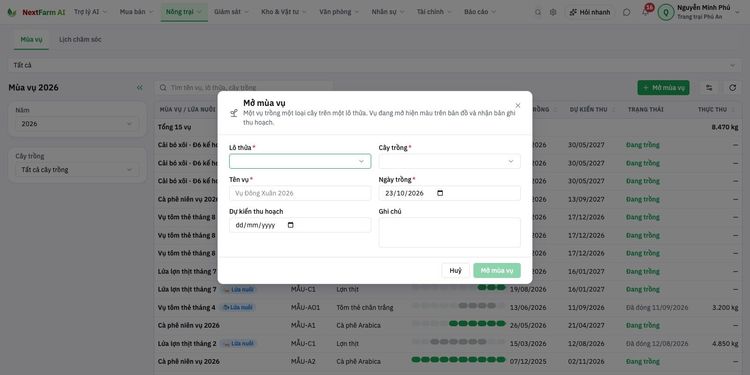The width and height of the screenshot is (750, 375).
Task: Click the Tổng 15 vụ summary row
Action: tap(448, 127)
